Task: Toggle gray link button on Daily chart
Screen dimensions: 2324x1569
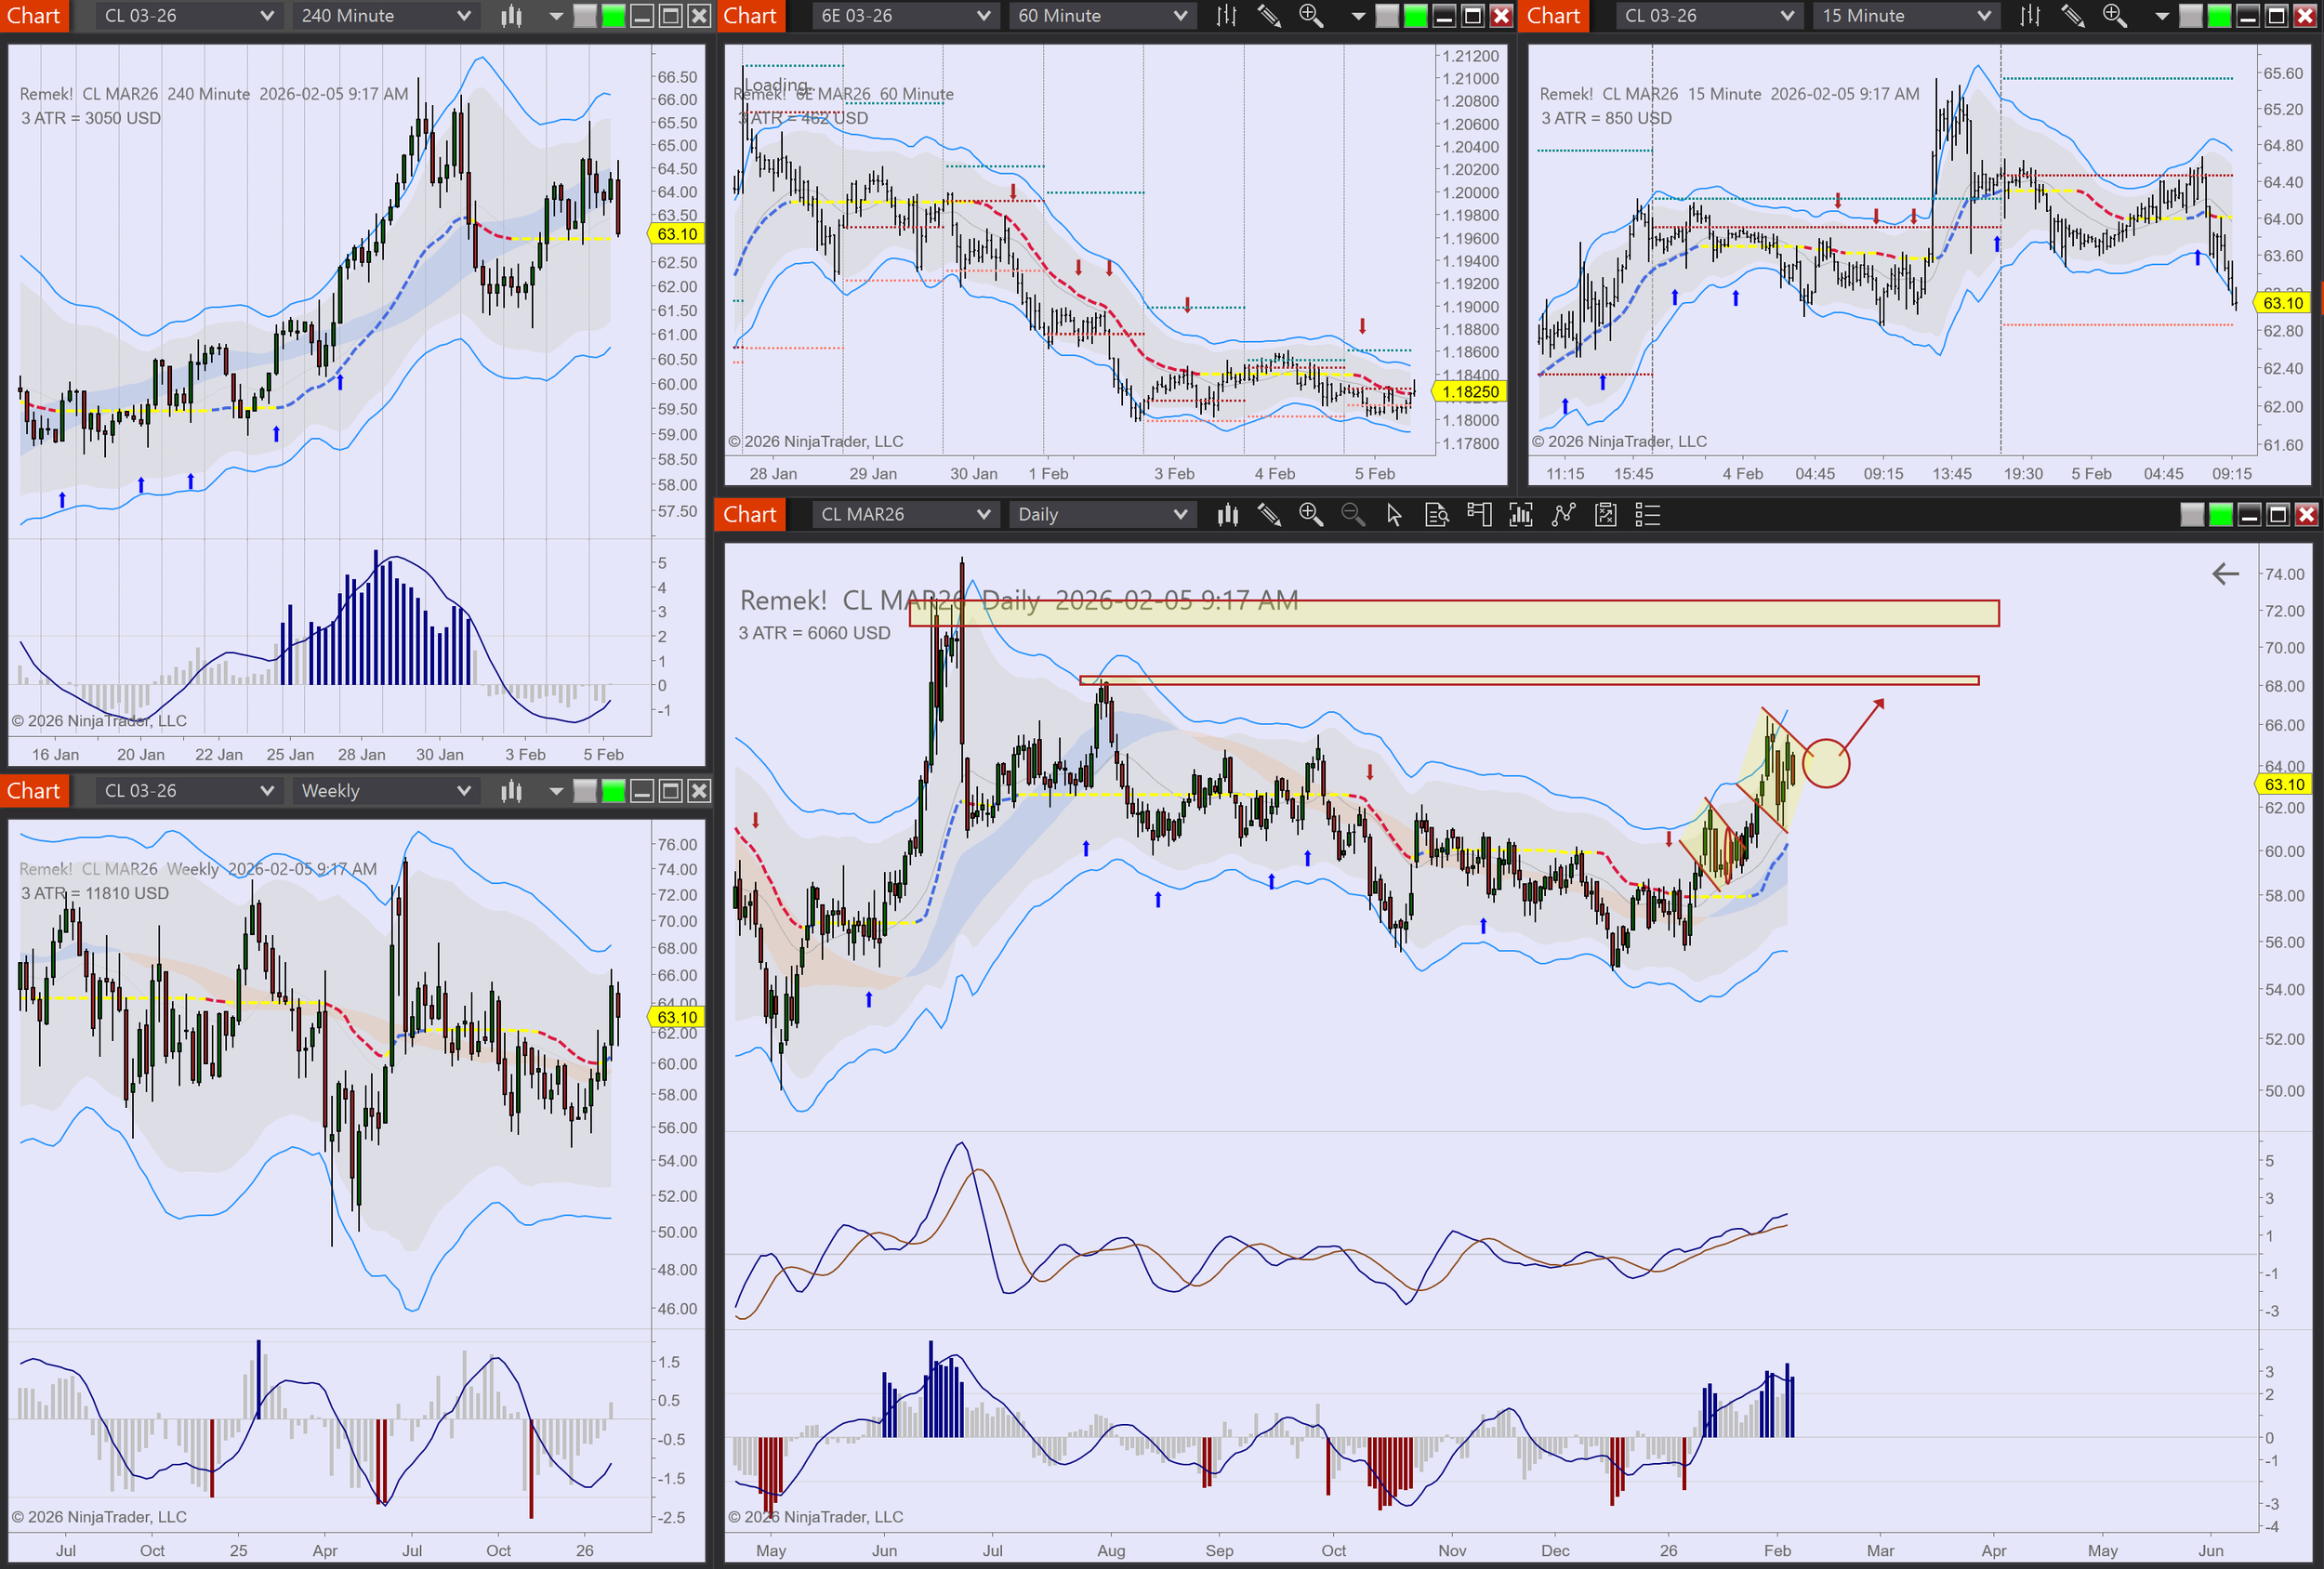Action: [2192, 515]
